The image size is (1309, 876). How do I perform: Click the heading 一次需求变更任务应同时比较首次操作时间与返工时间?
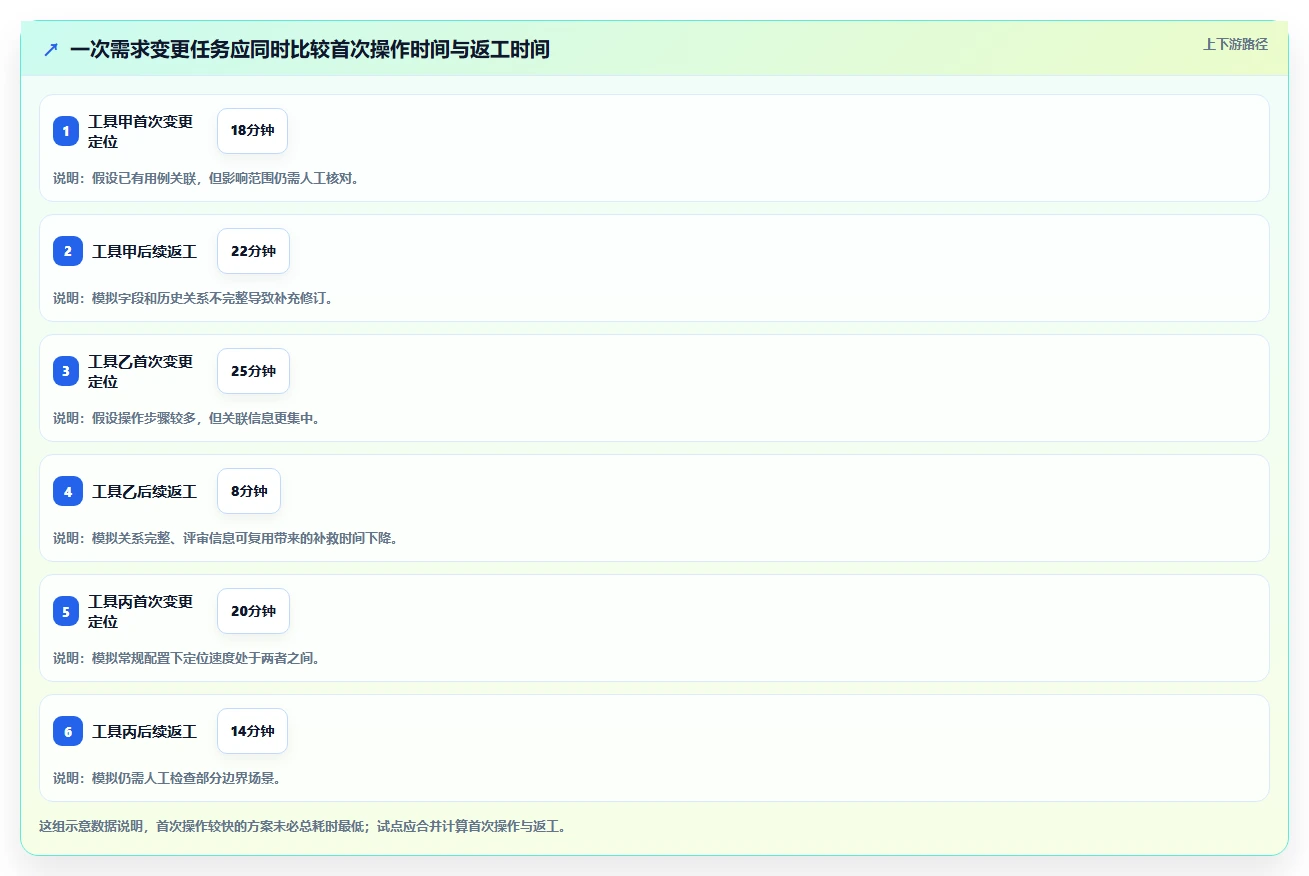310,49
